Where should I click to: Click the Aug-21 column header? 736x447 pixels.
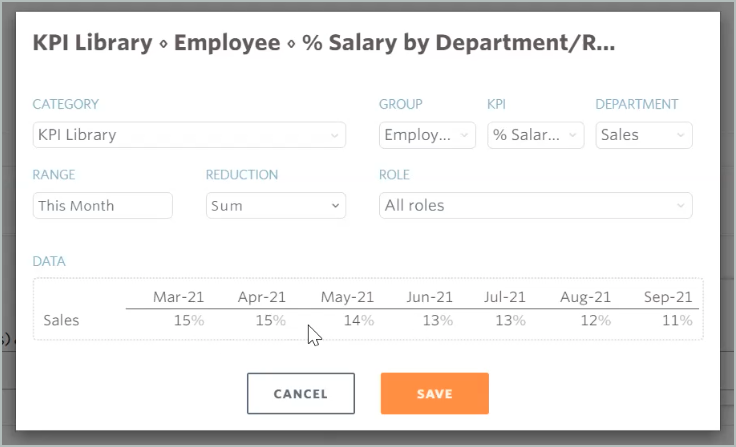[585, 297]
